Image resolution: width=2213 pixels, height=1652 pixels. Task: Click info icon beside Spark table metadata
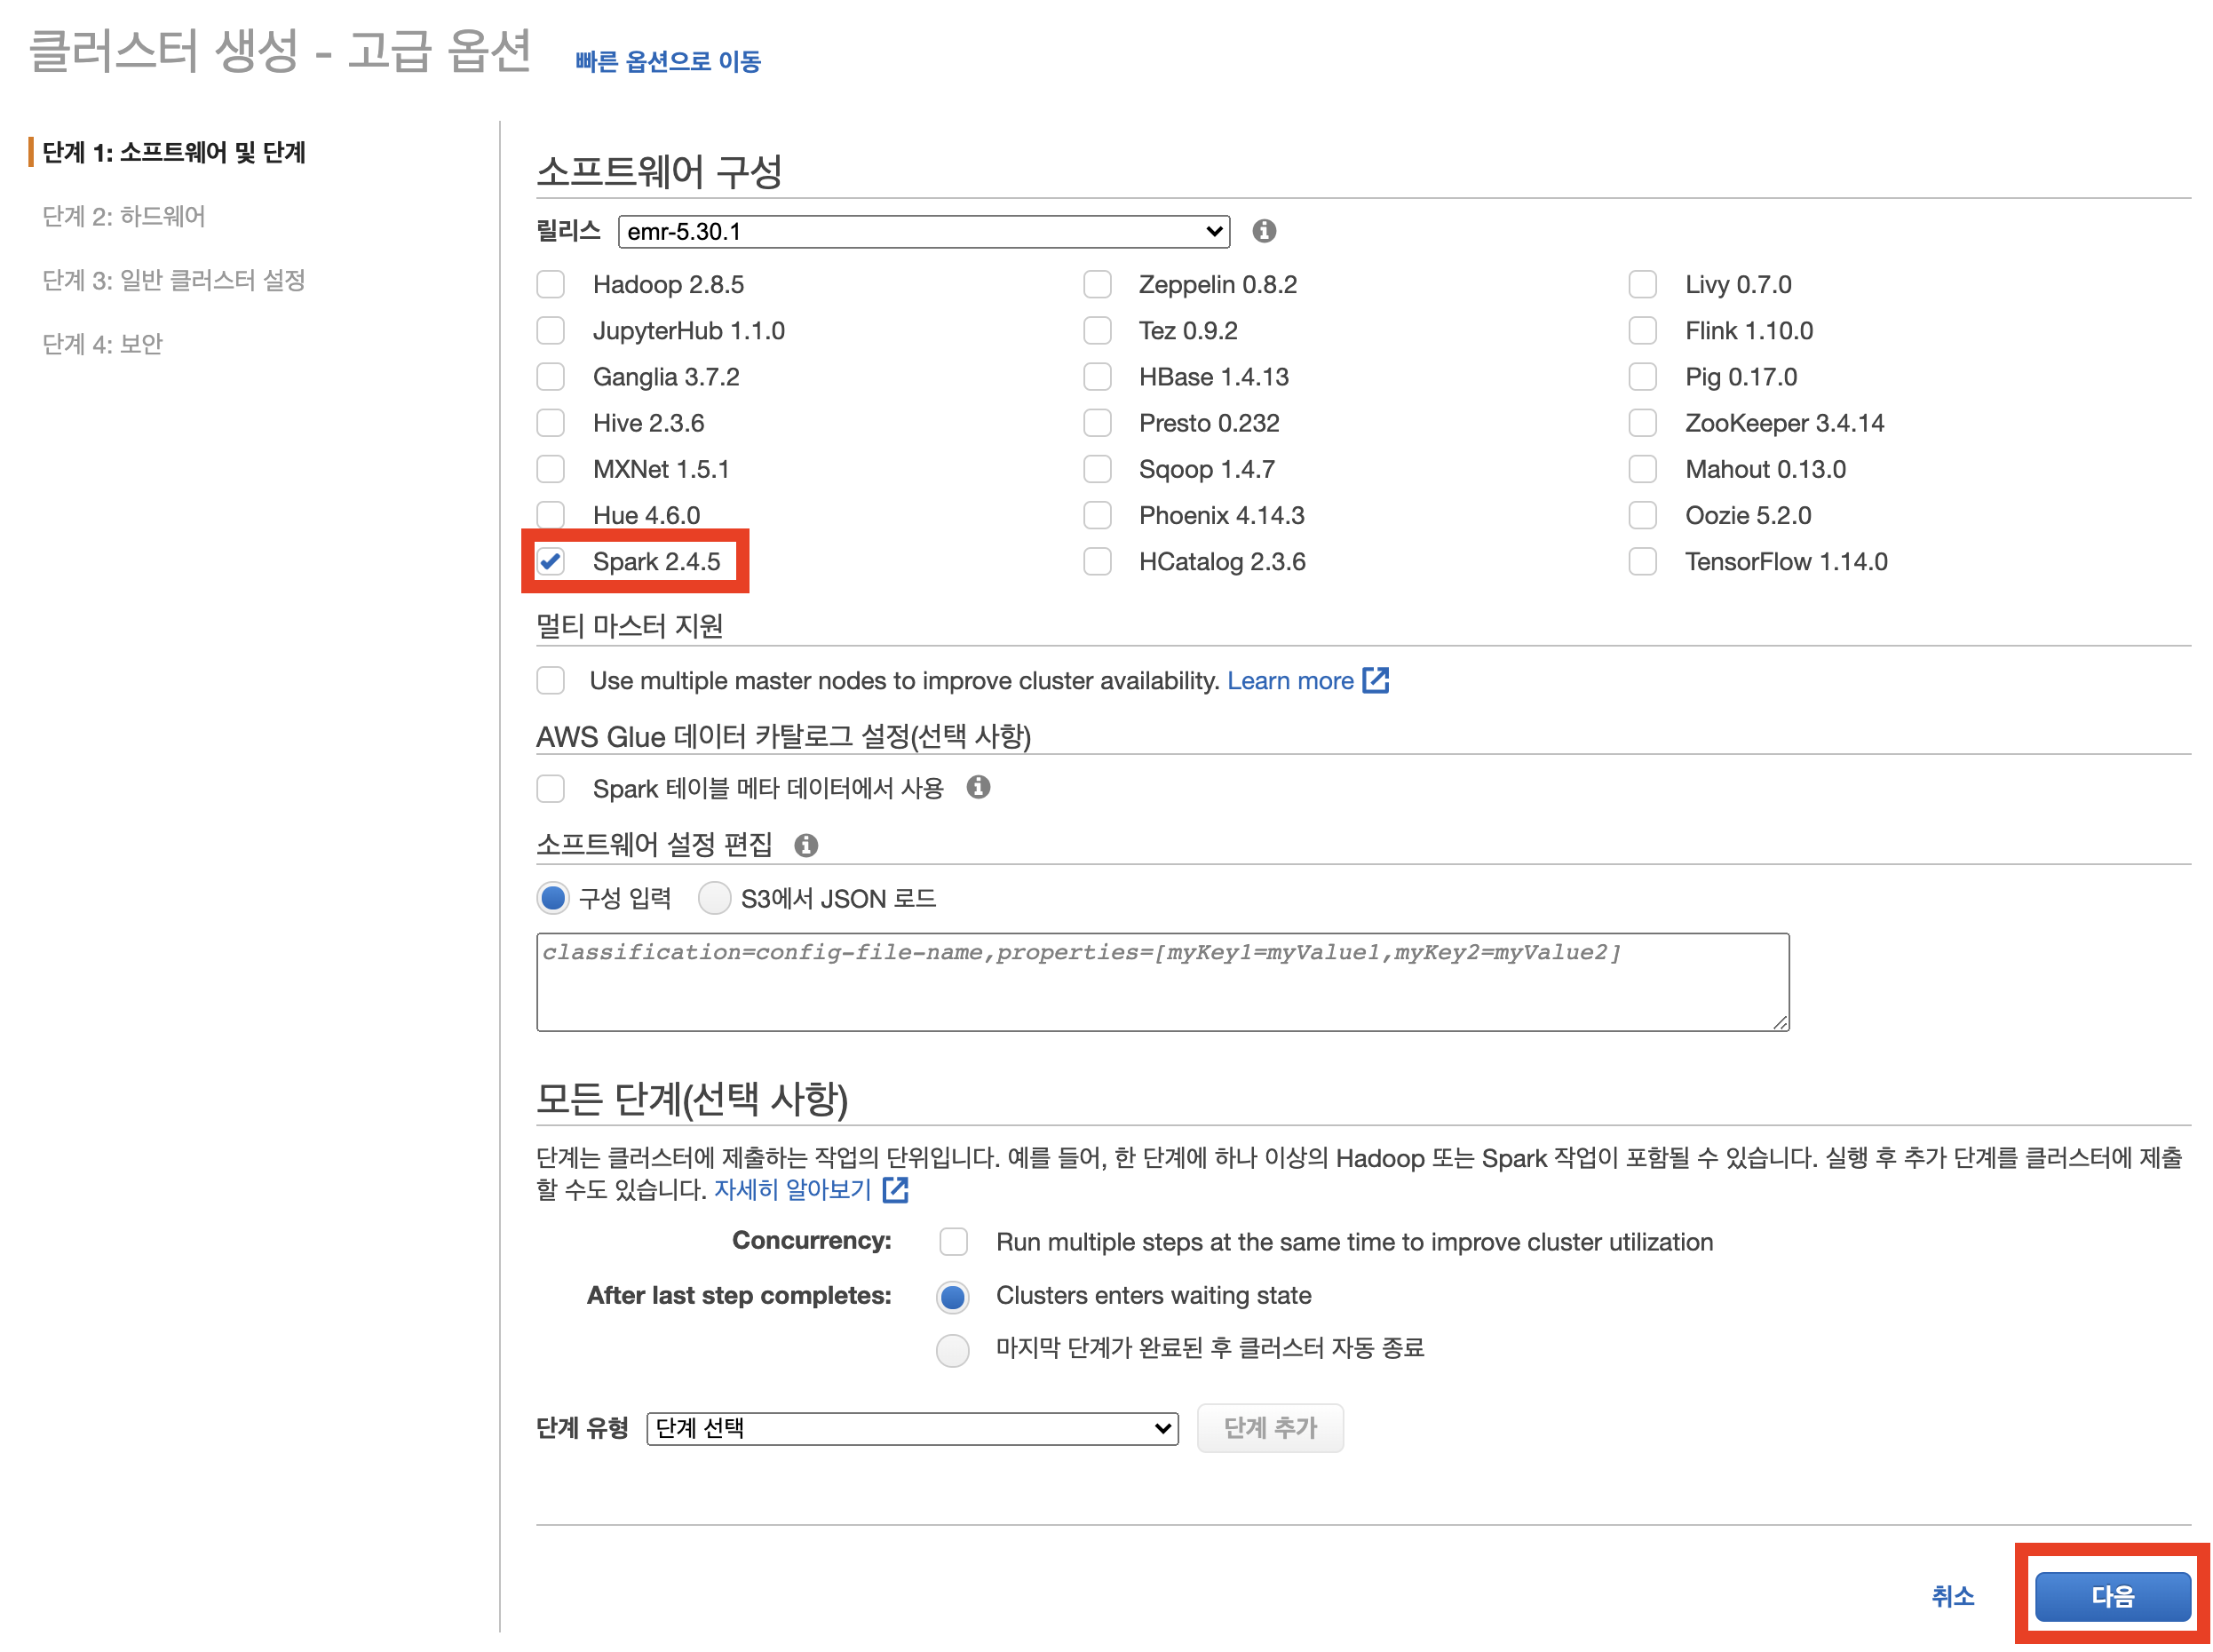(x=978, y=787)
